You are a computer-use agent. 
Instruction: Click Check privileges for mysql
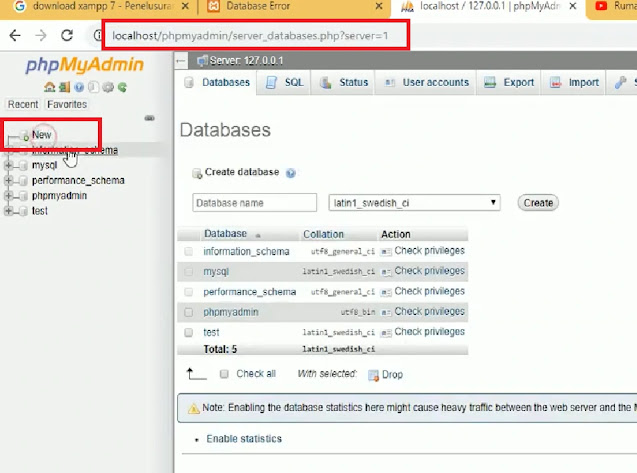429,271
